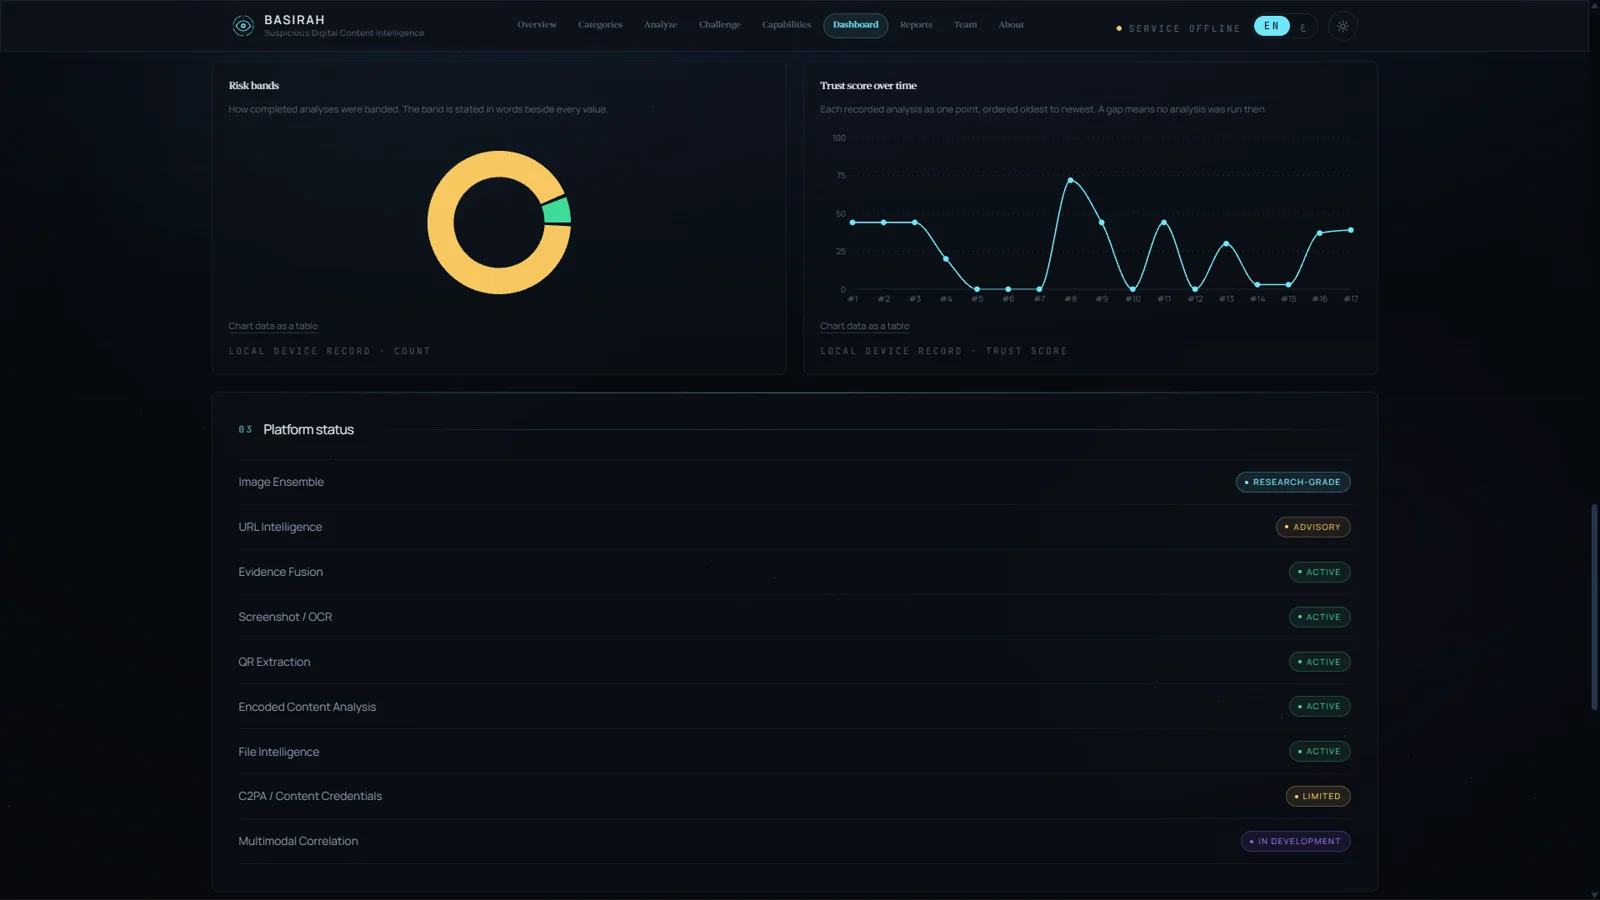
Task: Go to the Analyze page
Action: click(660, 25)
